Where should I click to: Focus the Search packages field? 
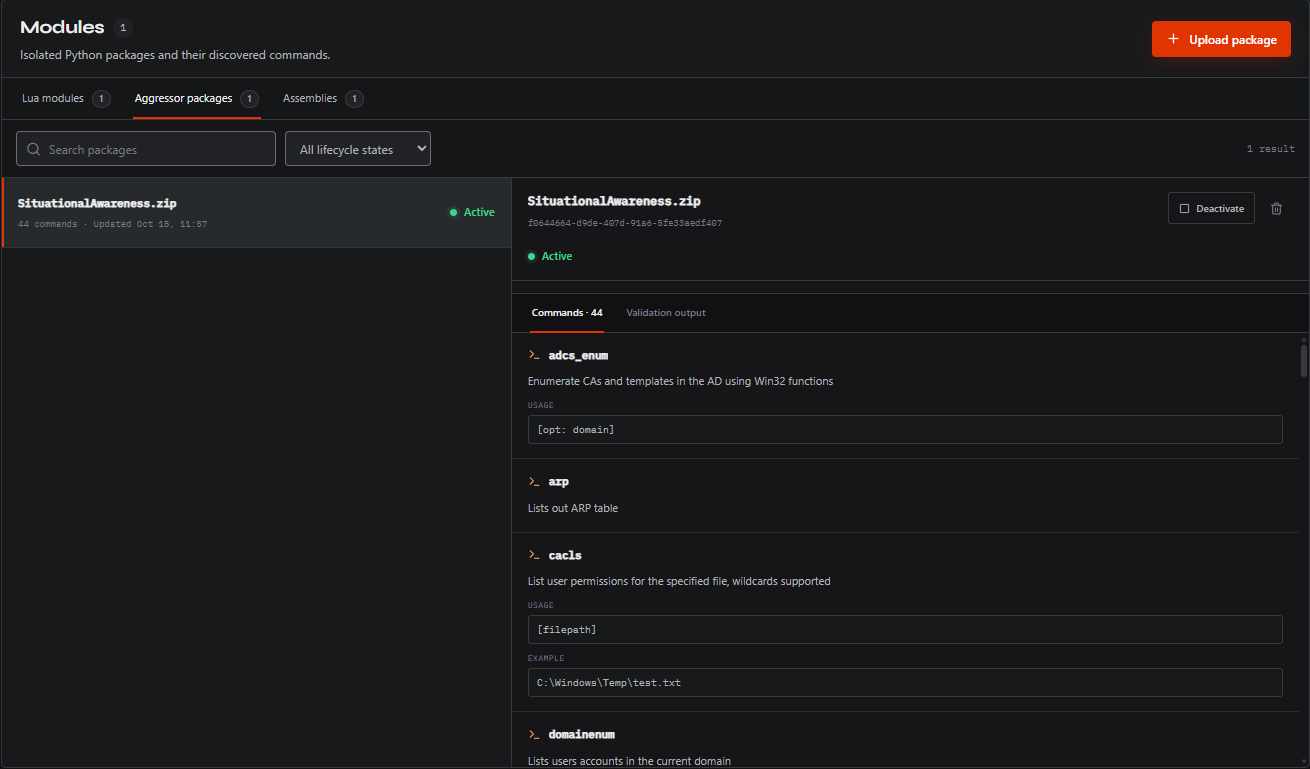pyautogui.click(x=146, y=149)
